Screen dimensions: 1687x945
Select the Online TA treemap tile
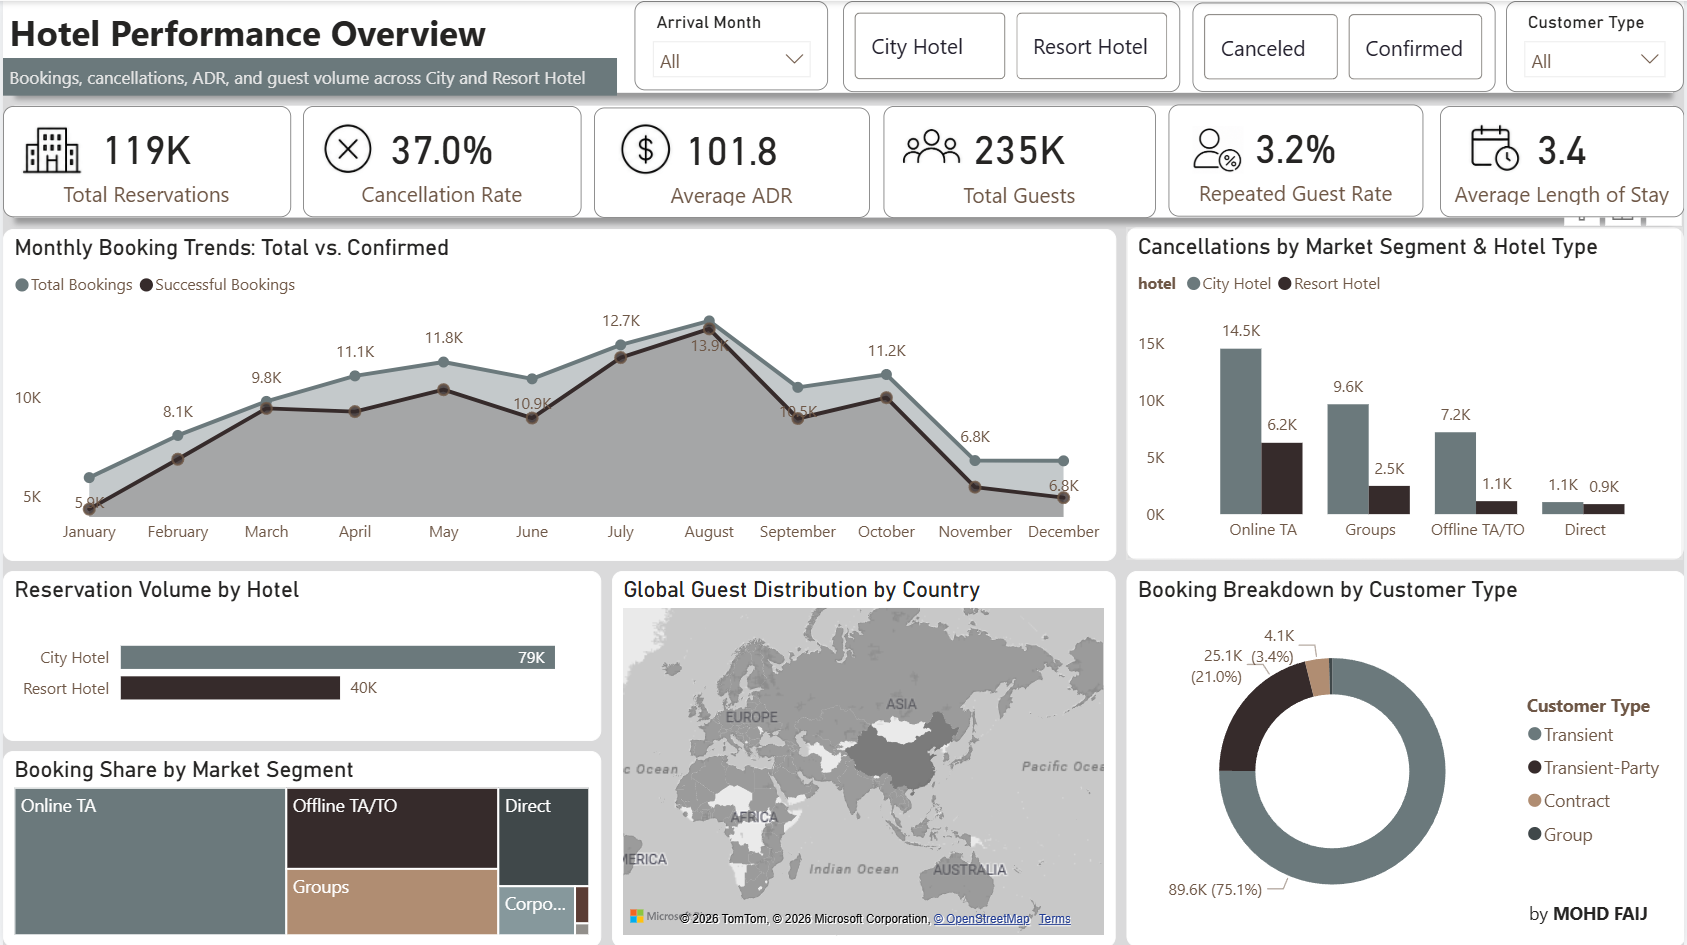150,861
